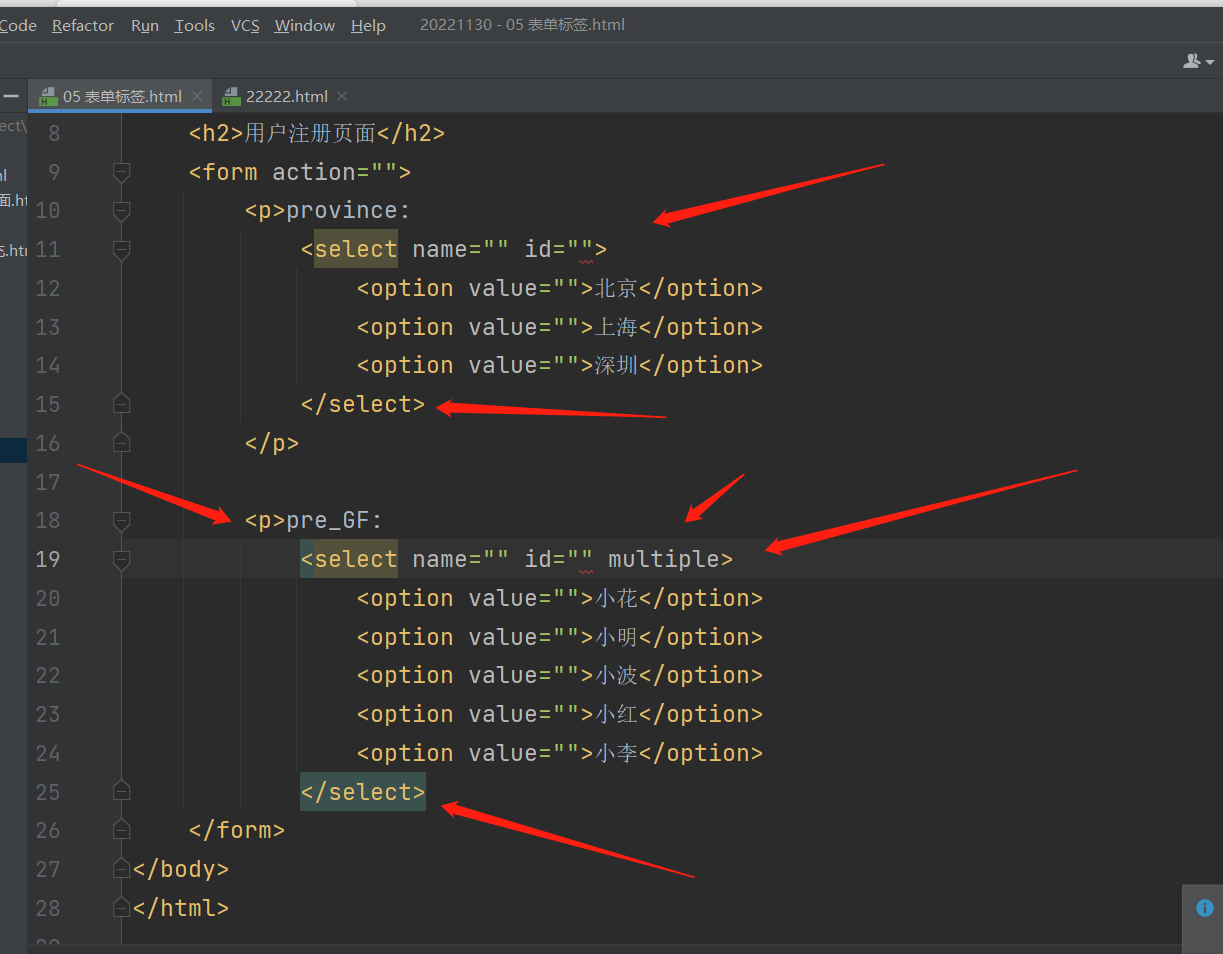The width and height of the screenshot is (1223, 954).
Task: Click the 小明 option text
Action: (x=616, y=637)
